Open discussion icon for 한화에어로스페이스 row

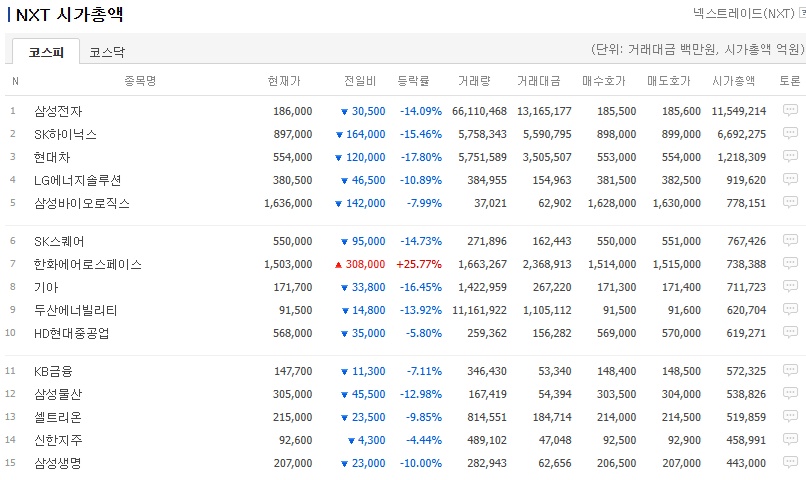tap(790, 263)
